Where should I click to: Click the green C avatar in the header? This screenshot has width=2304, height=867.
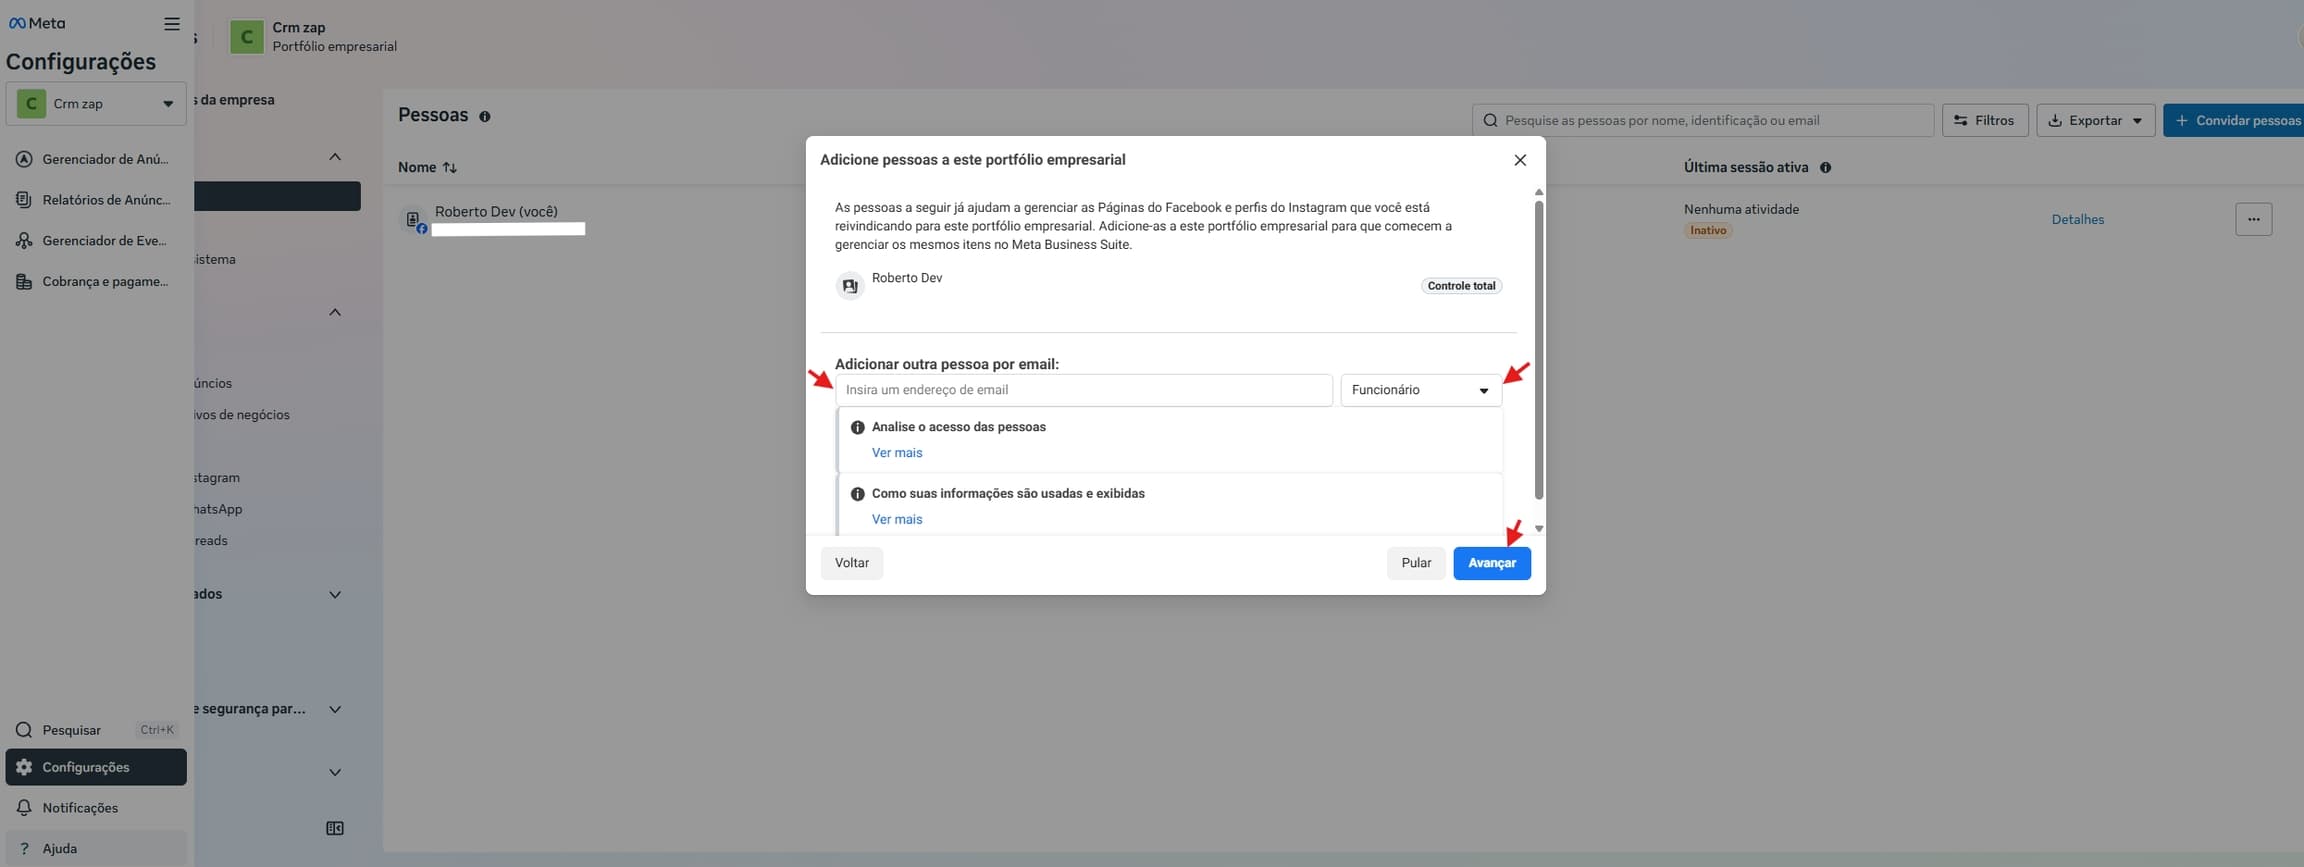(x=246, y=37)
